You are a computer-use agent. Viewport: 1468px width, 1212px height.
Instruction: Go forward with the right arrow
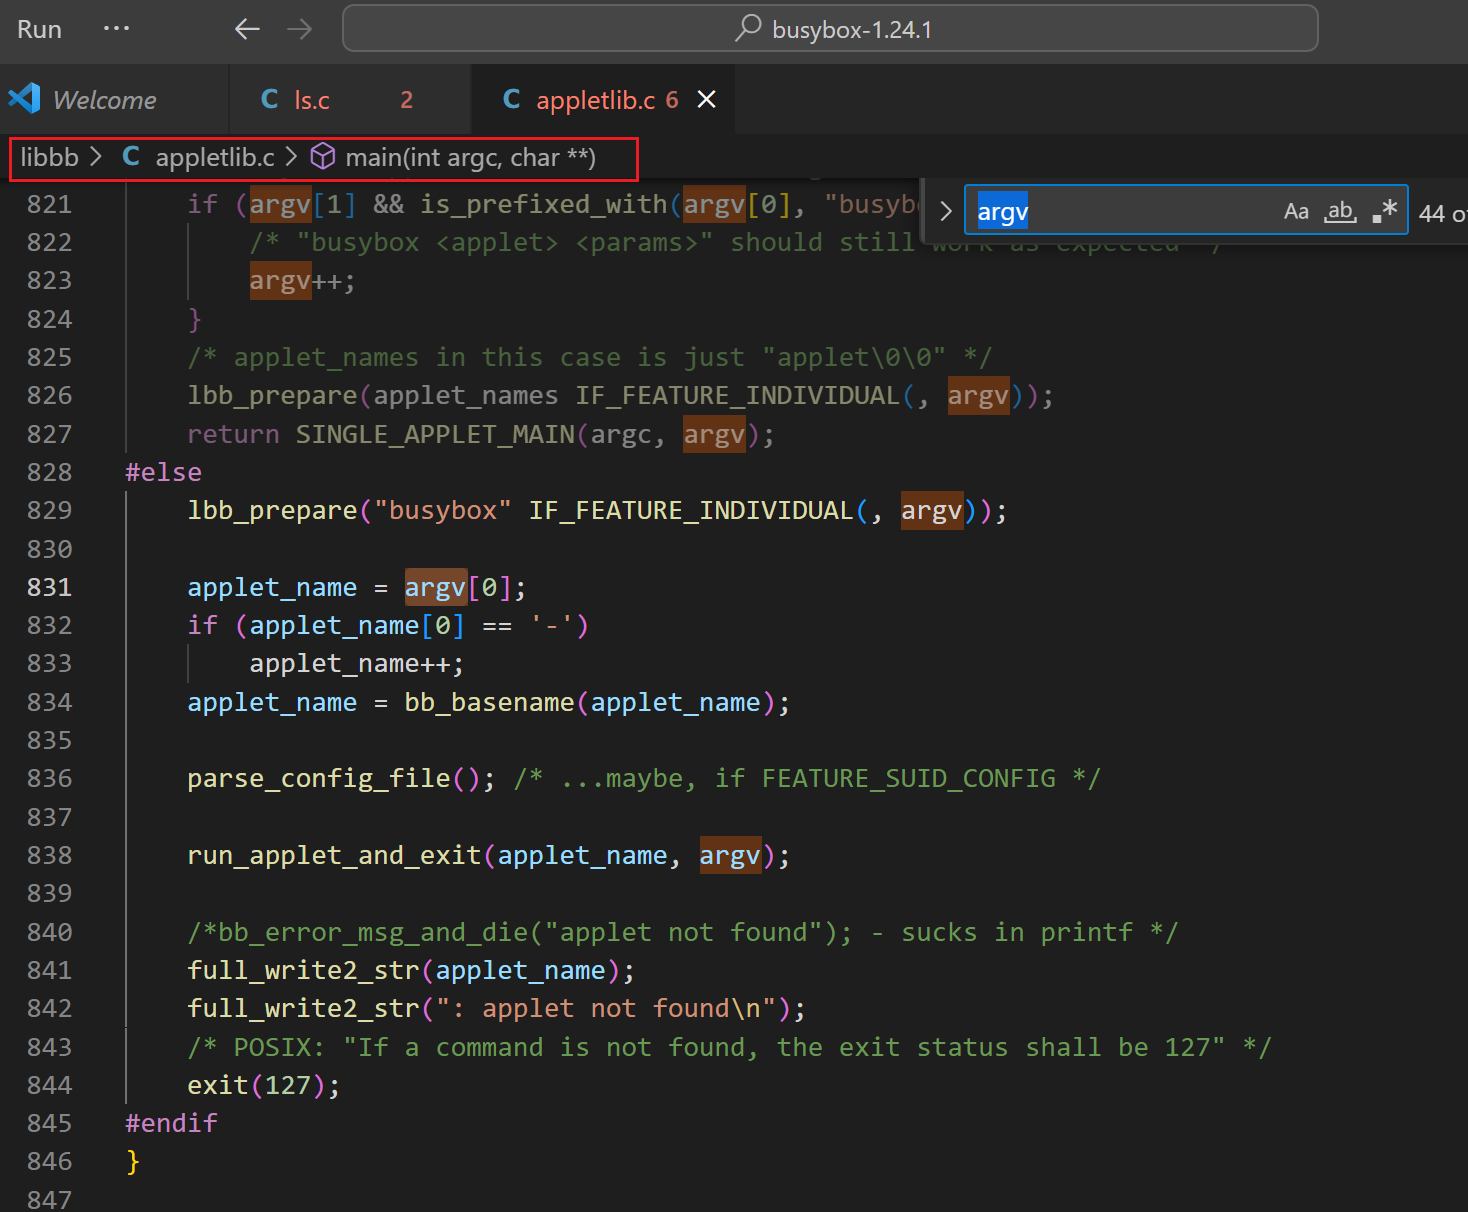click(299, 29)
